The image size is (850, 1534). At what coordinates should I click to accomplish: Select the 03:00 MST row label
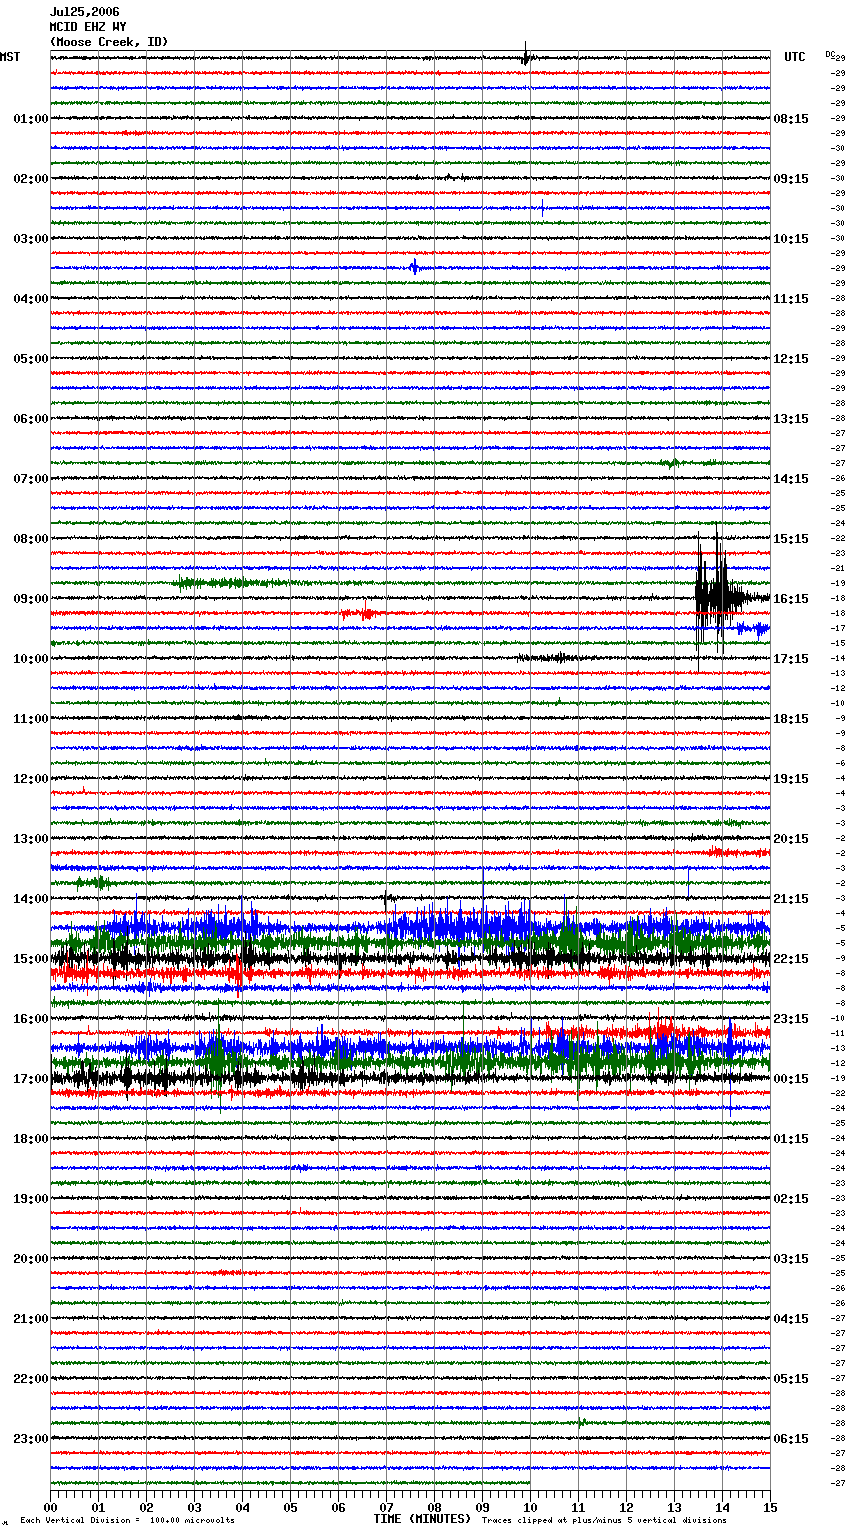pos(31,239)
